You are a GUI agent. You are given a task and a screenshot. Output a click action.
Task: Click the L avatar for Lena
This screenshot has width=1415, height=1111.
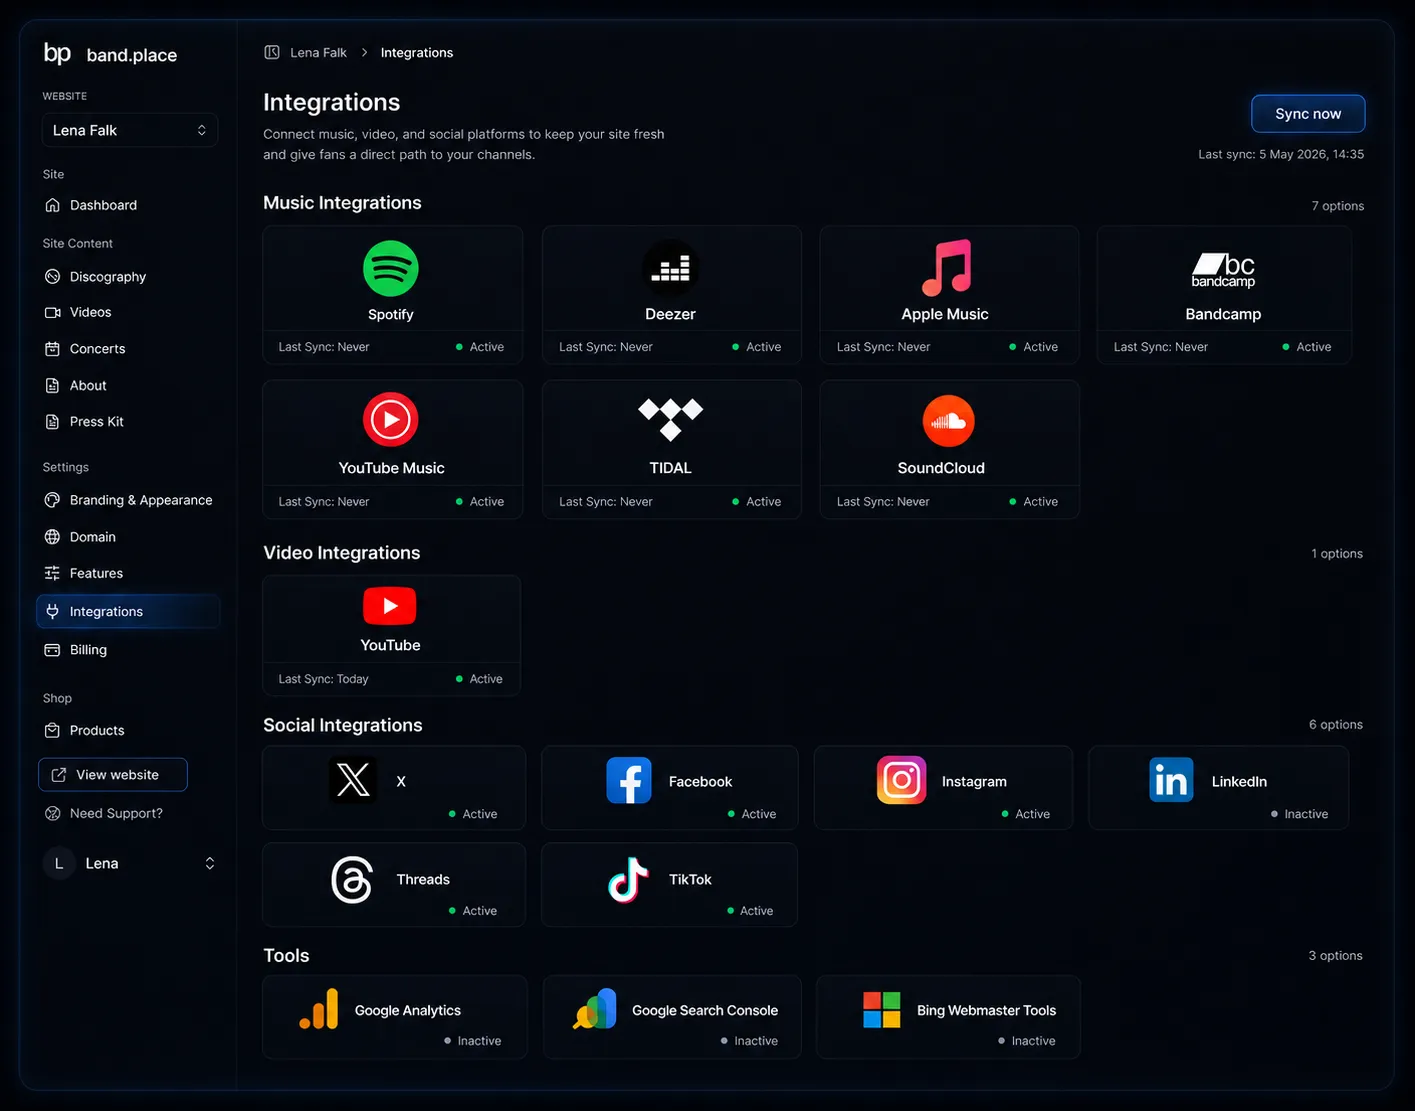point(59,863)
